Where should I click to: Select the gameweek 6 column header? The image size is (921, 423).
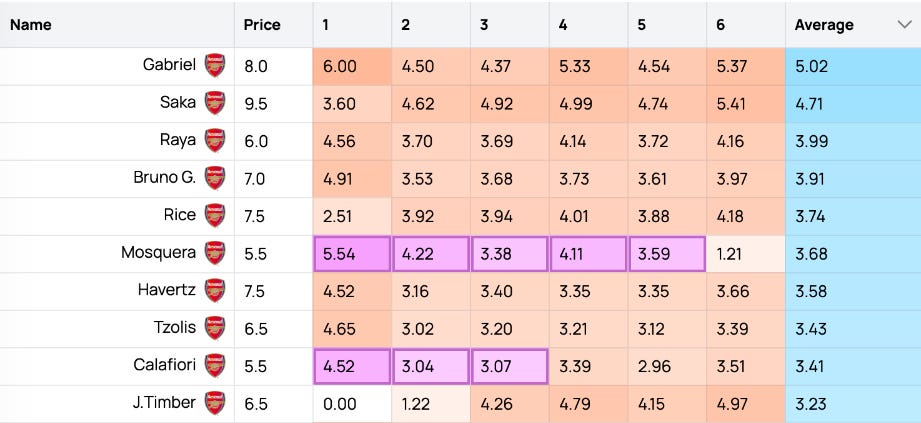745,25
